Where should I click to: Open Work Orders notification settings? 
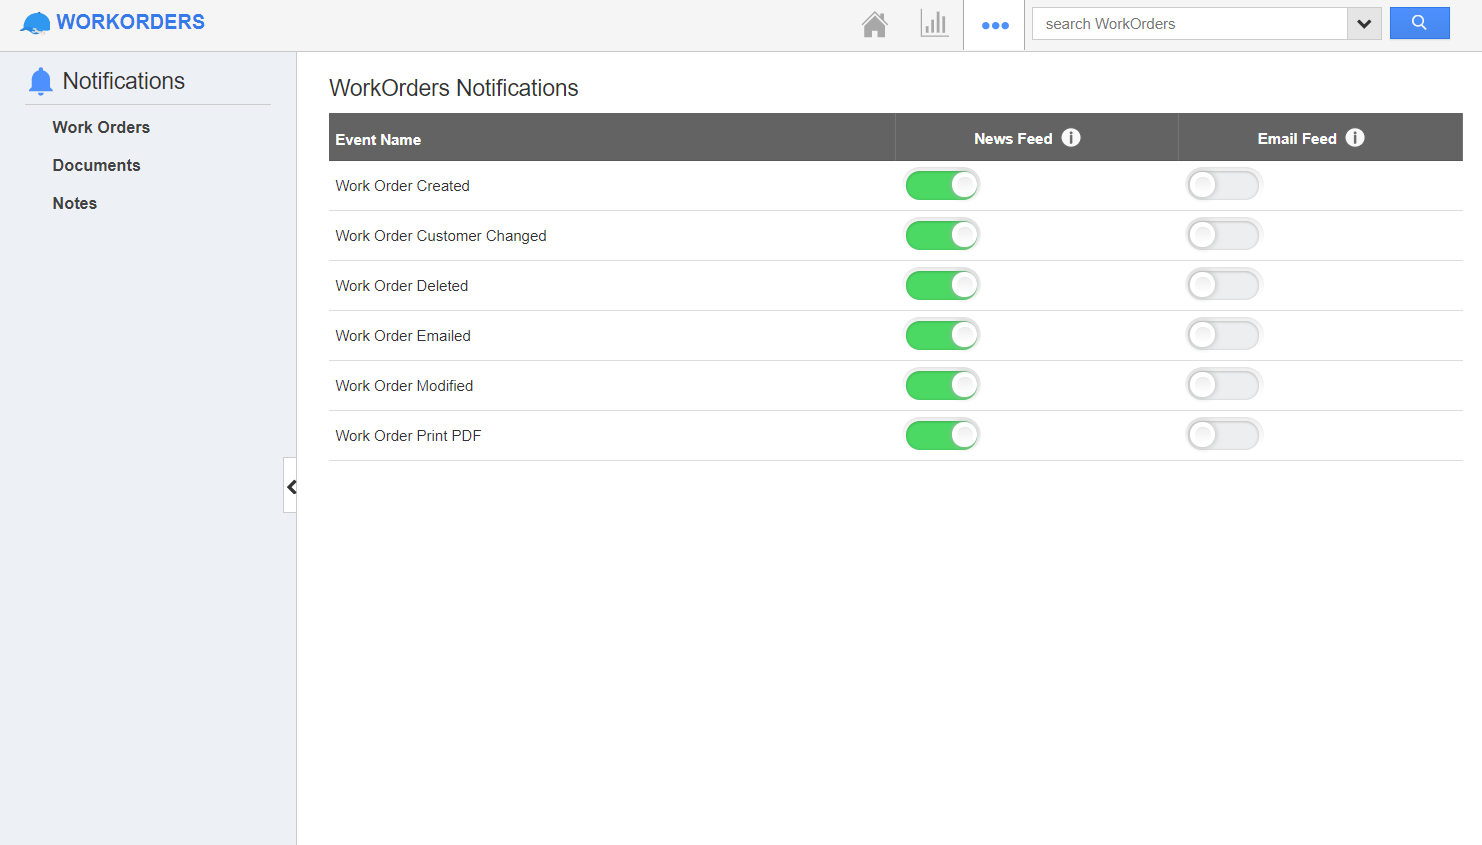pos(101,127)
